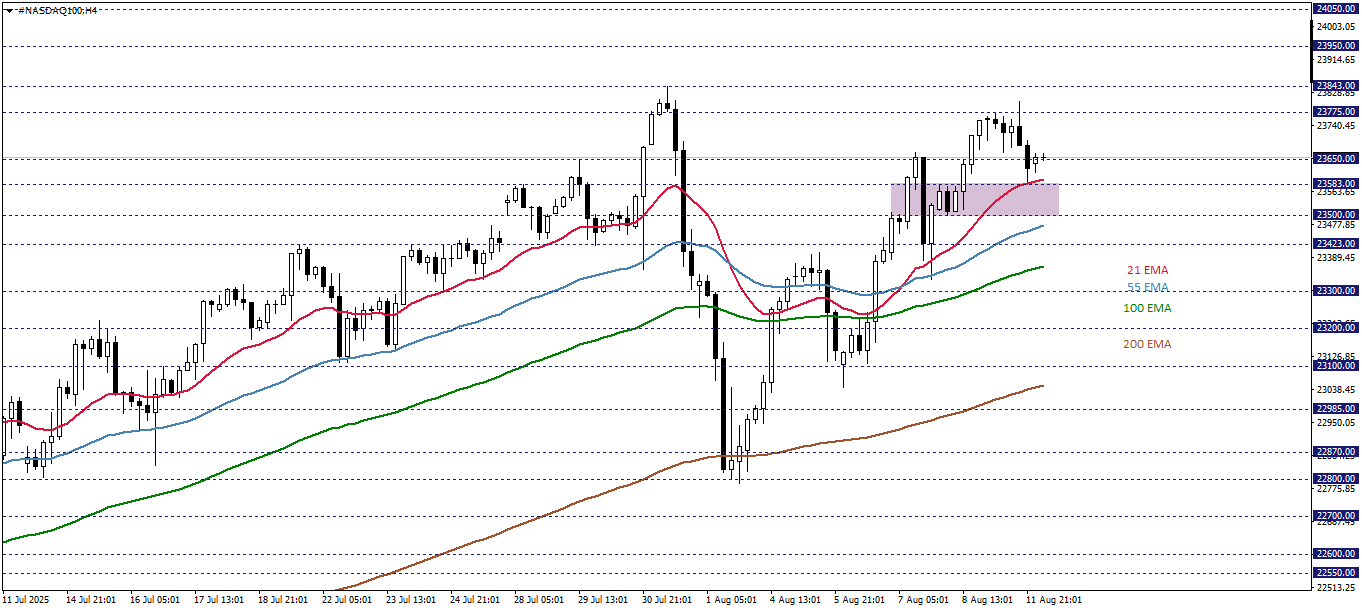Viewport: 1362px width, 611px height.
Task: Click the 28 Jul 05:01 time label
Action: 537,600
